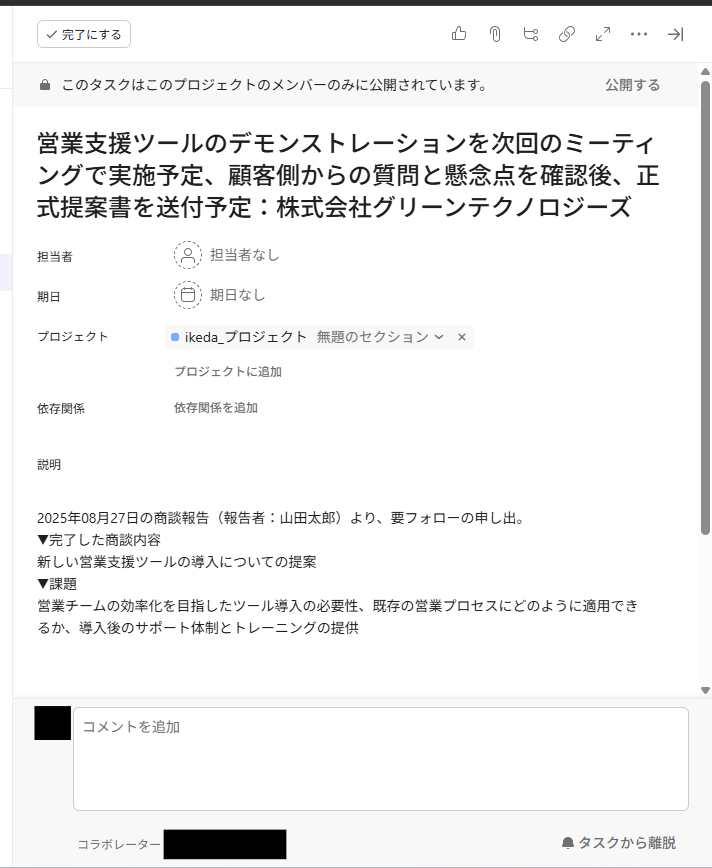
Task: Close the task details pane arrow
Action: tap(675, 34)
